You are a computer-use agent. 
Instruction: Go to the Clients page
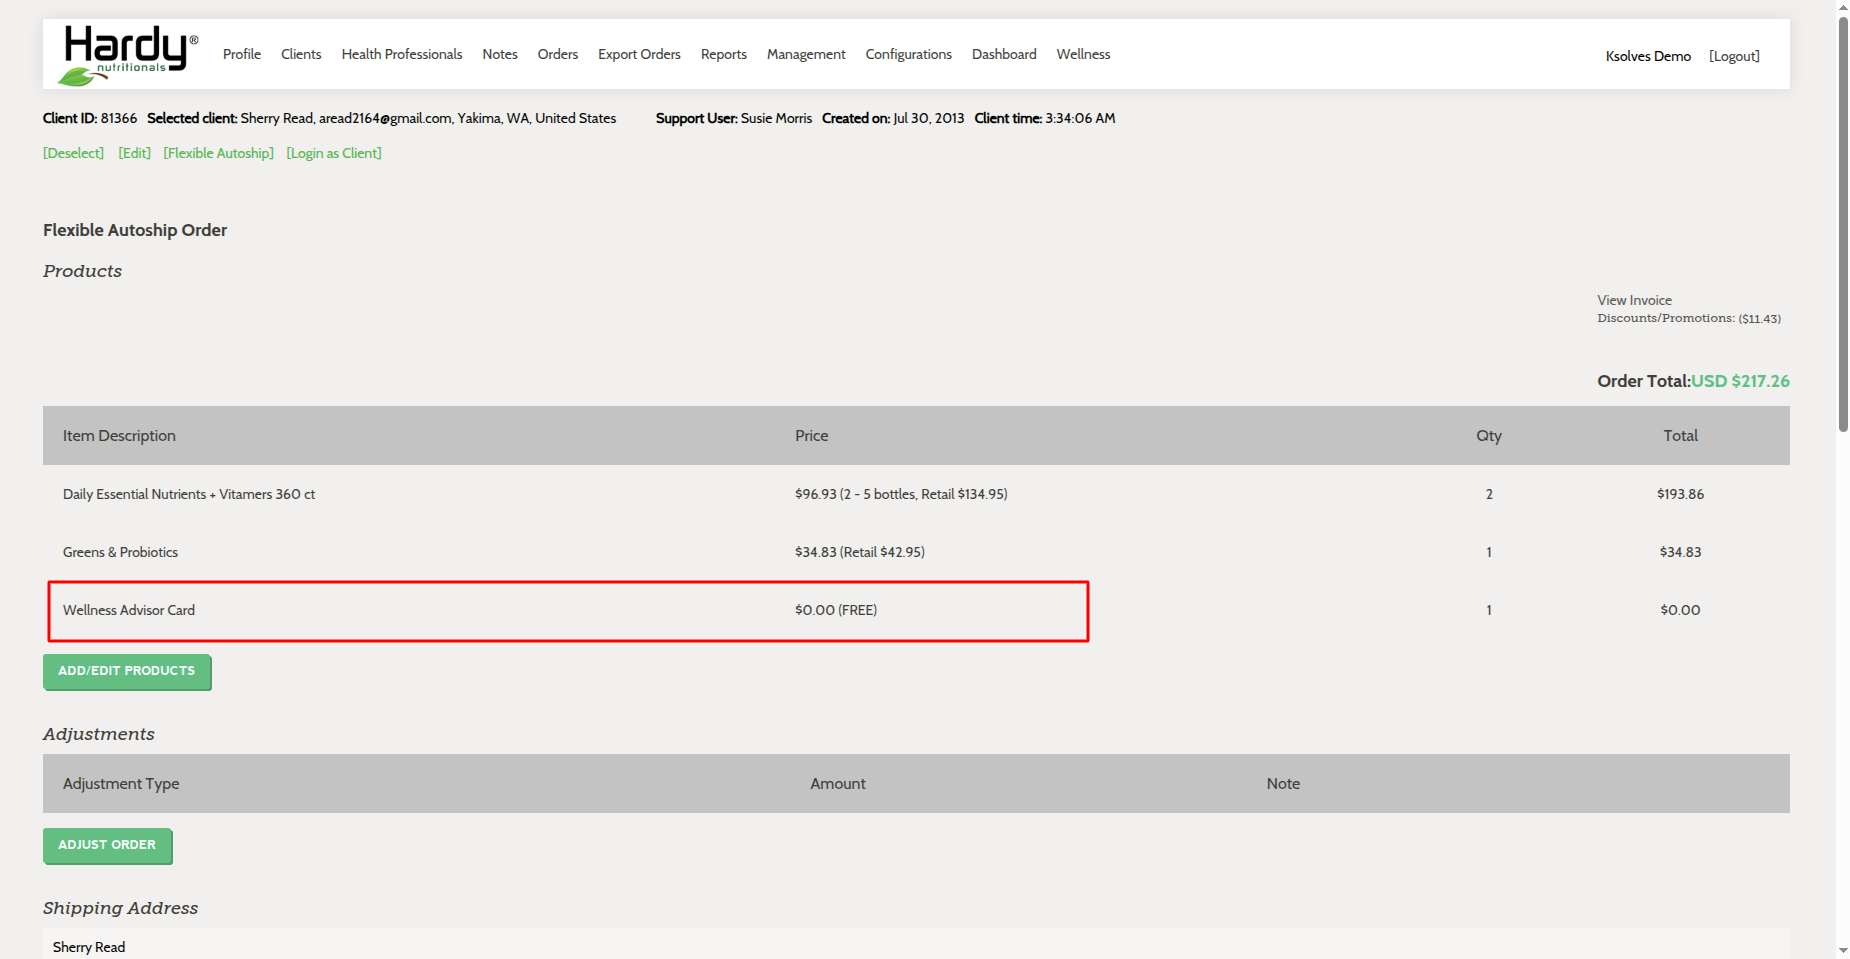click(301, 54)
